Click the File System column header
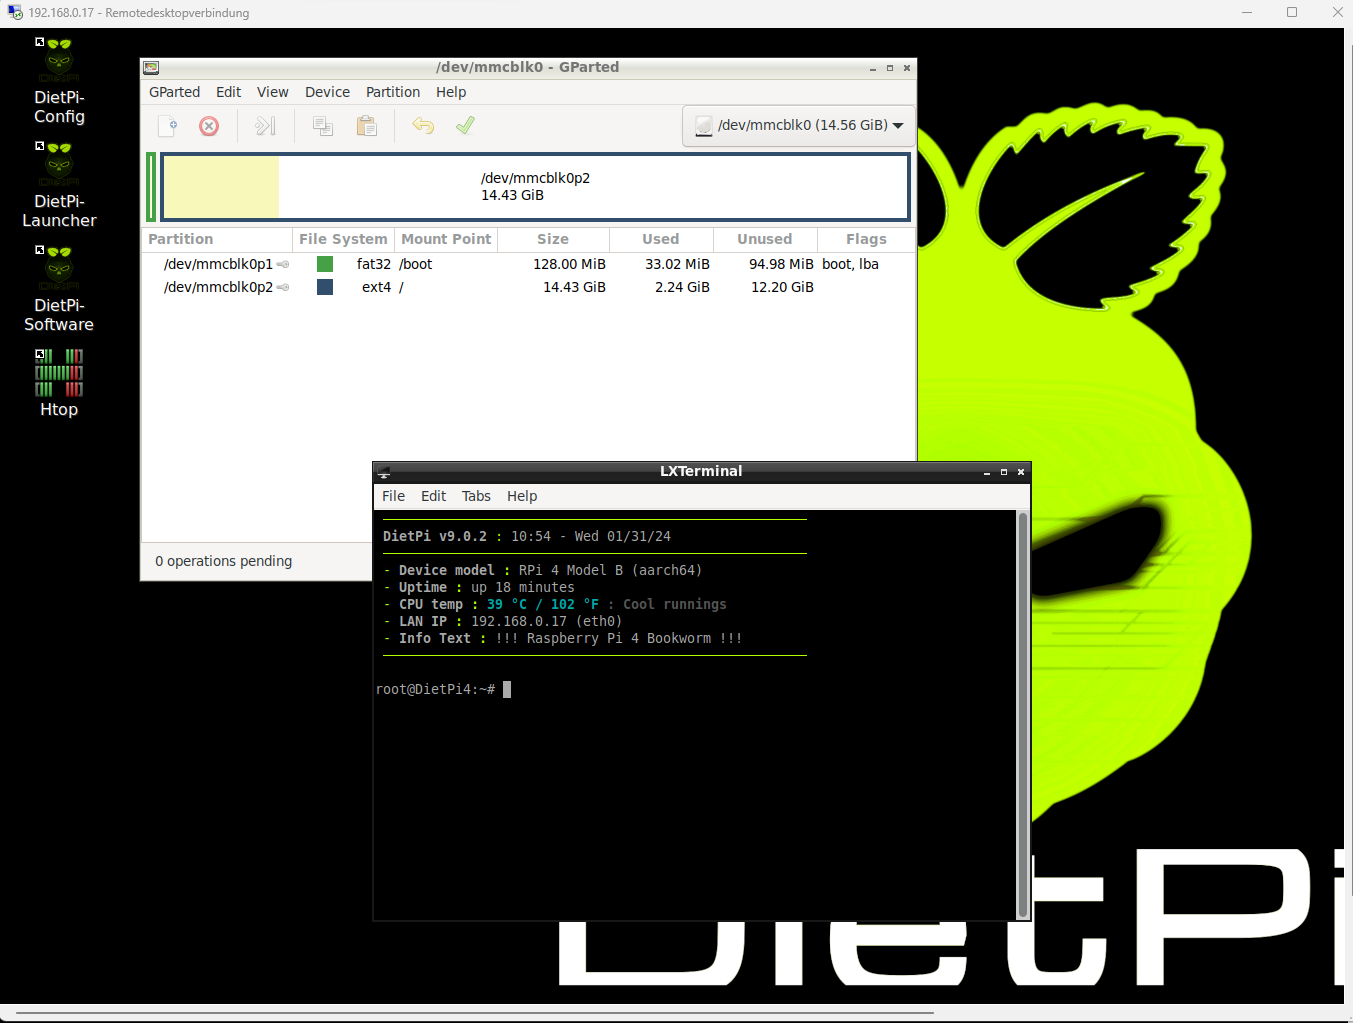Viewport: 1353px width, 1023px height. coord(342,239)
